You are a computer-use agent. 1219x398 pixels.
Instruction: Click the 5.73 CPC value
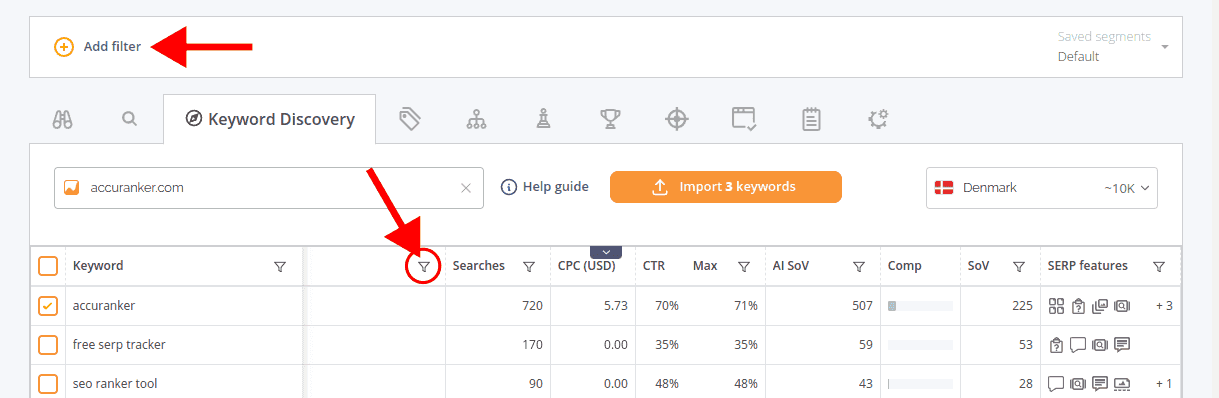pyautogui.click(x=616, y=306)
